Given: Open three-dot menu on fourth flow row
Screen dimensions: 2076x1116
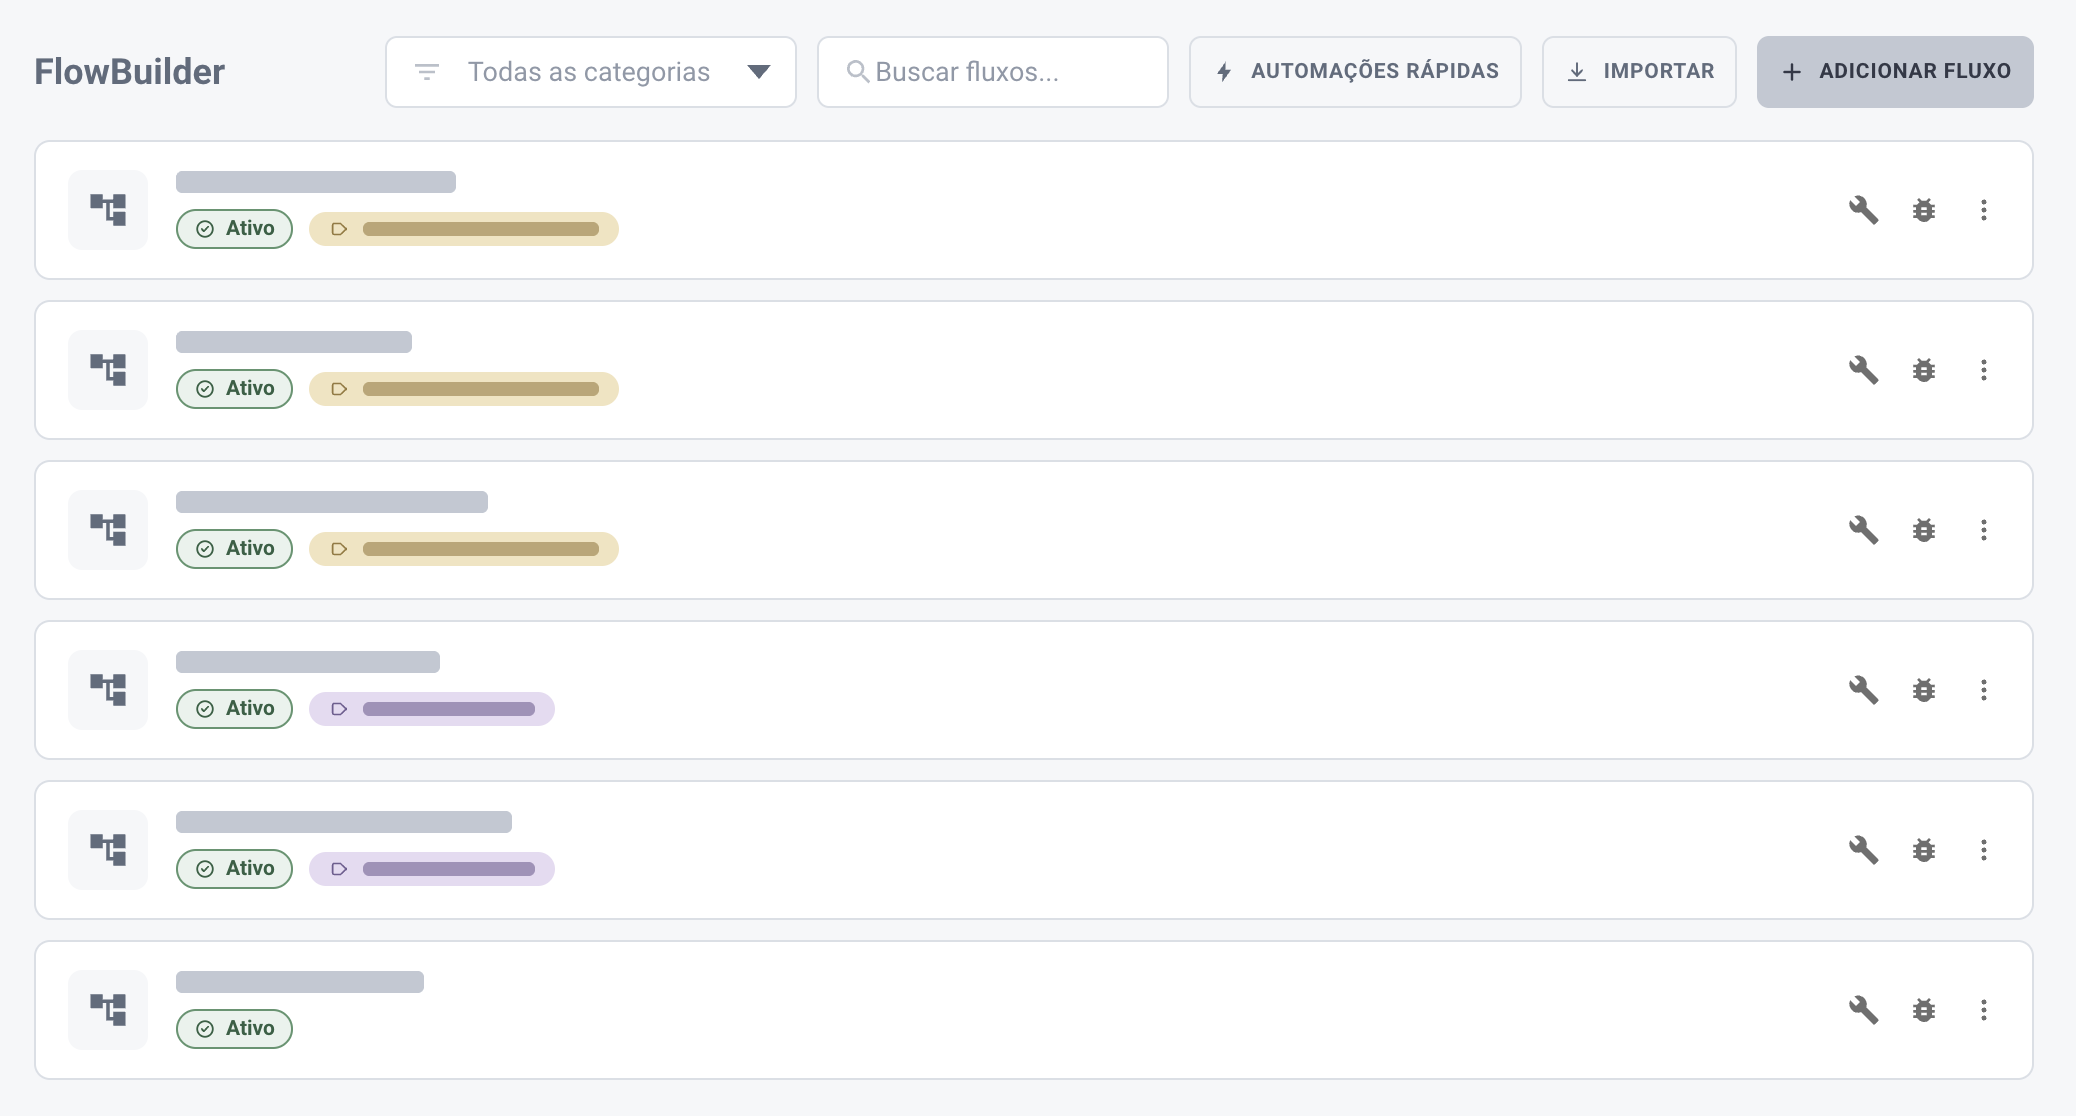Looking at the screenshot, I should pos(1984,690).
